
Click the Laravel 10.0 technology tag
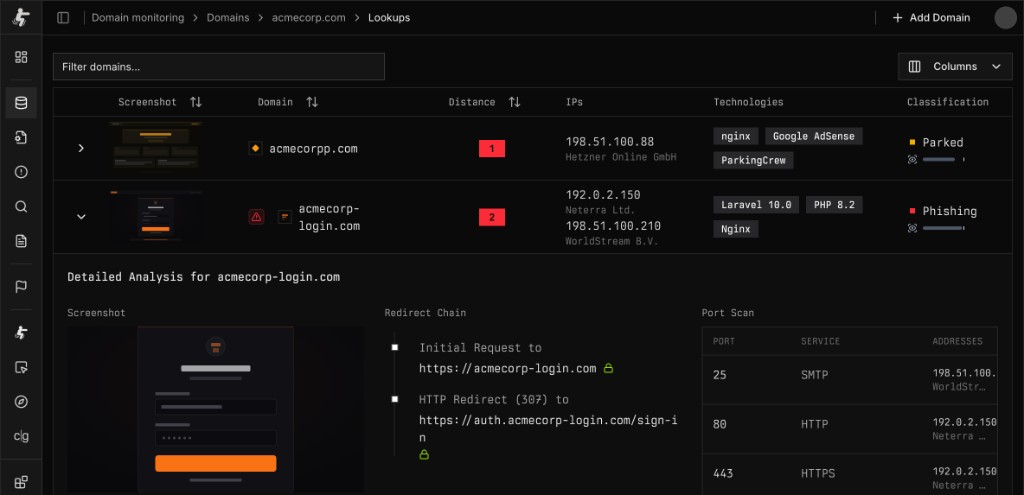756,204
